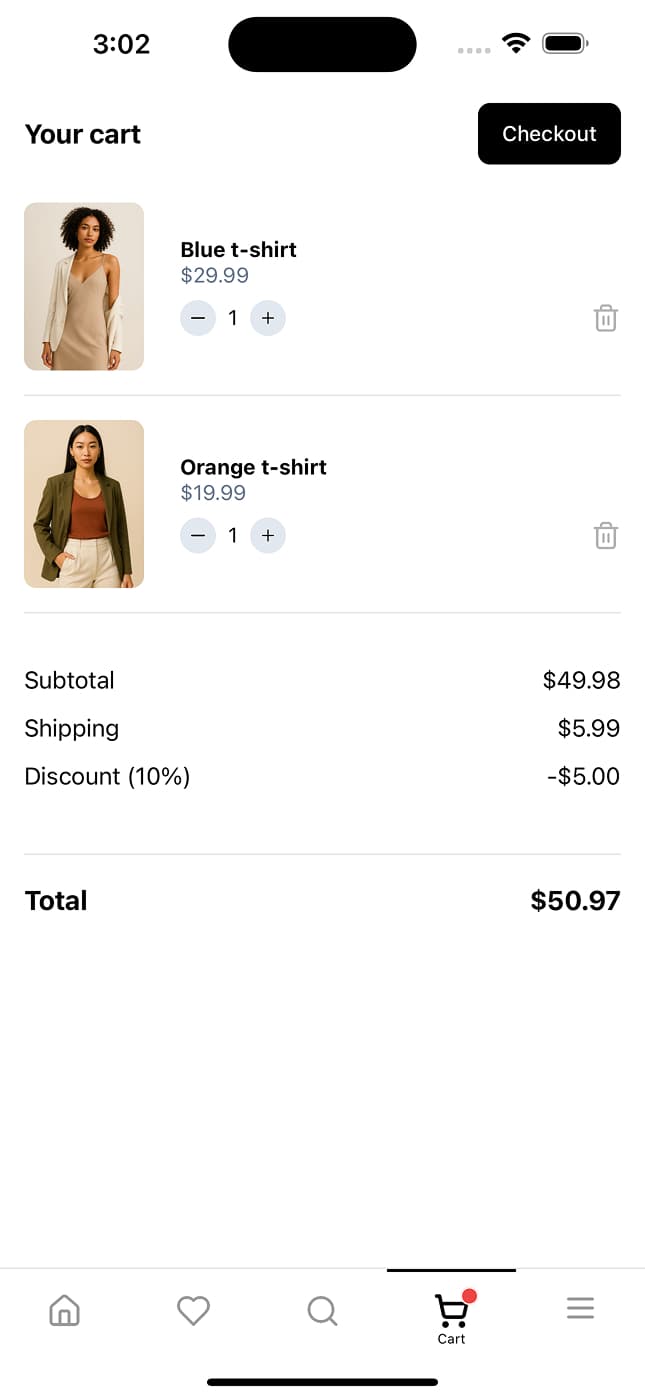Open the Blue t-shirt photo thumbnail
Viewport: 645px width, 1398px height.
click(83, 286)
